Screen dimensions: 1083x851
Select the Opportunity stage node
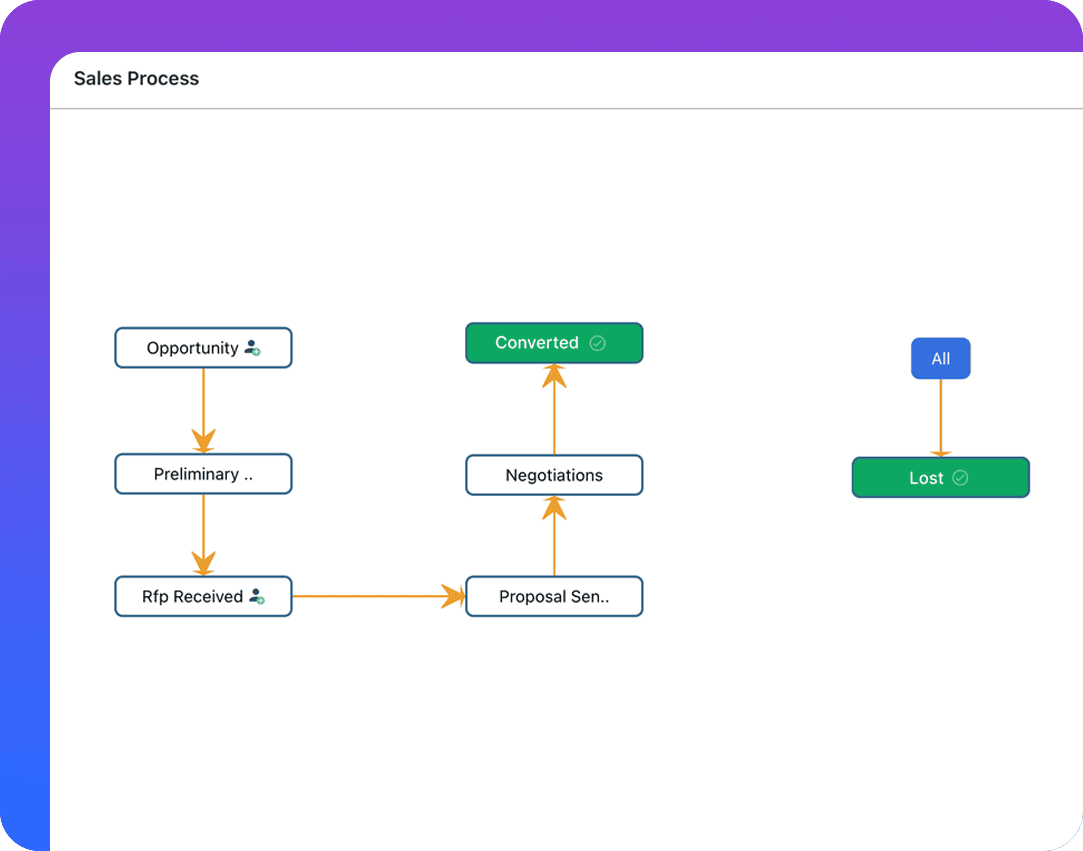(203, 347)
